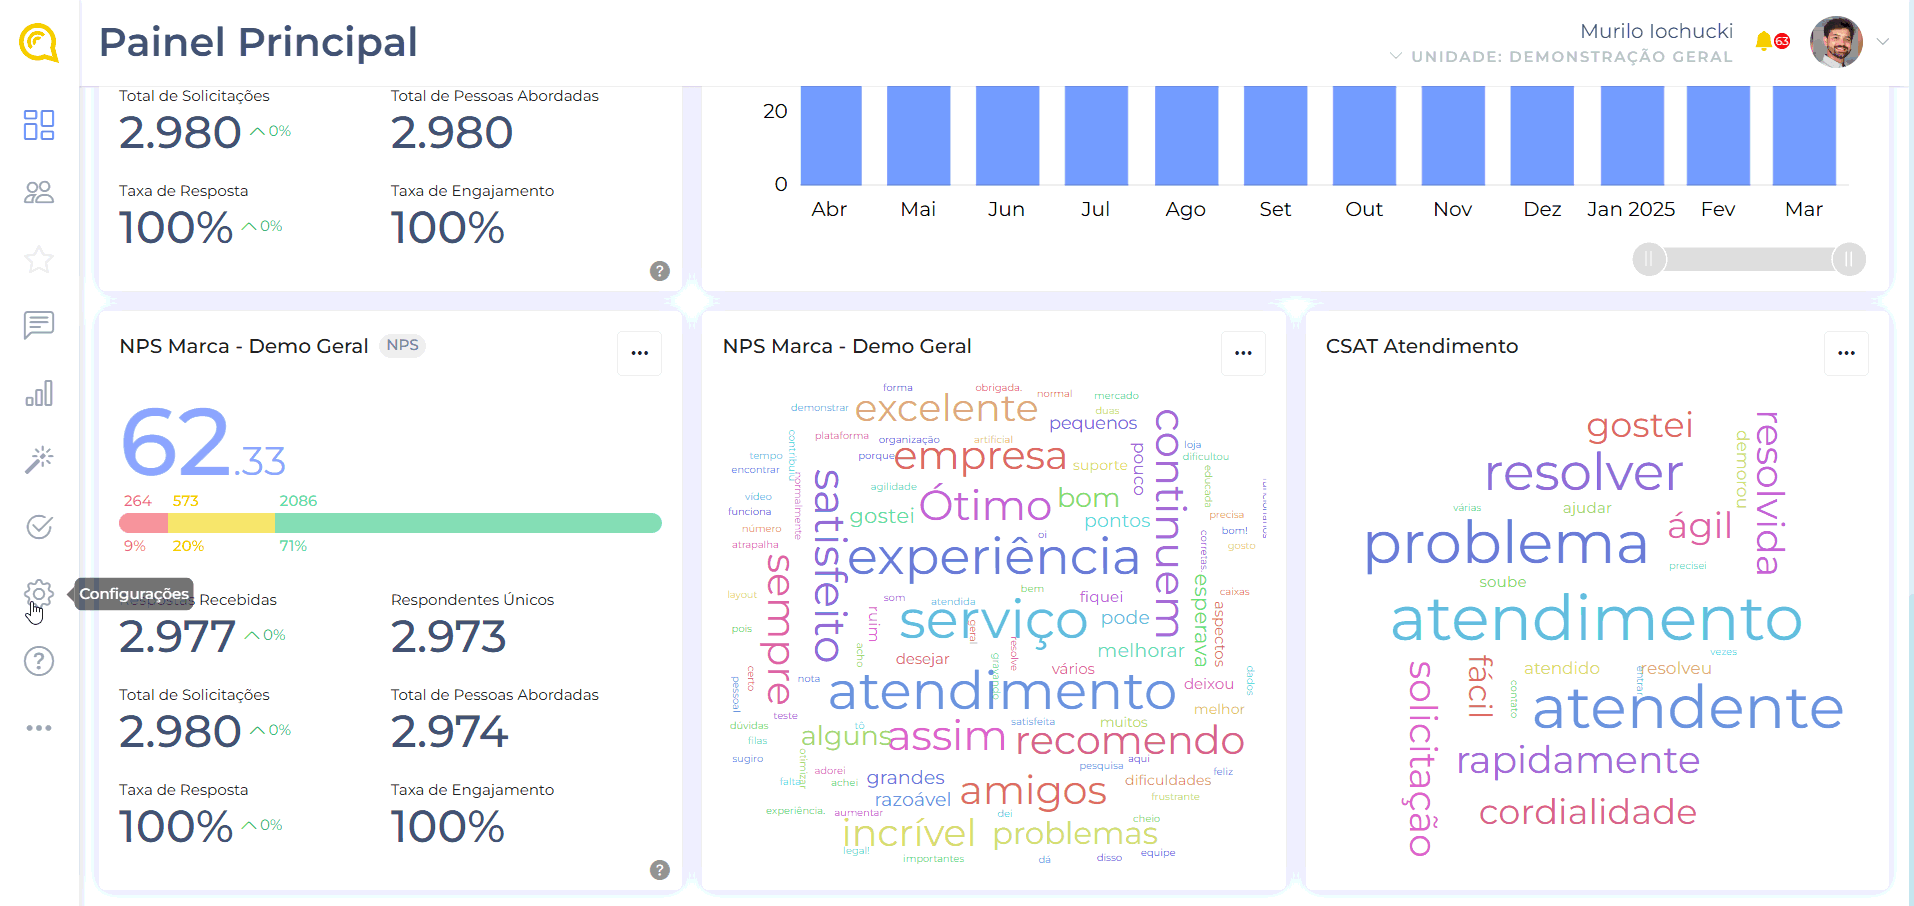Open the dashboard grid icon in the sidebar
Image resolution: width=1914 pixels, height=906 pixels.
39,125
